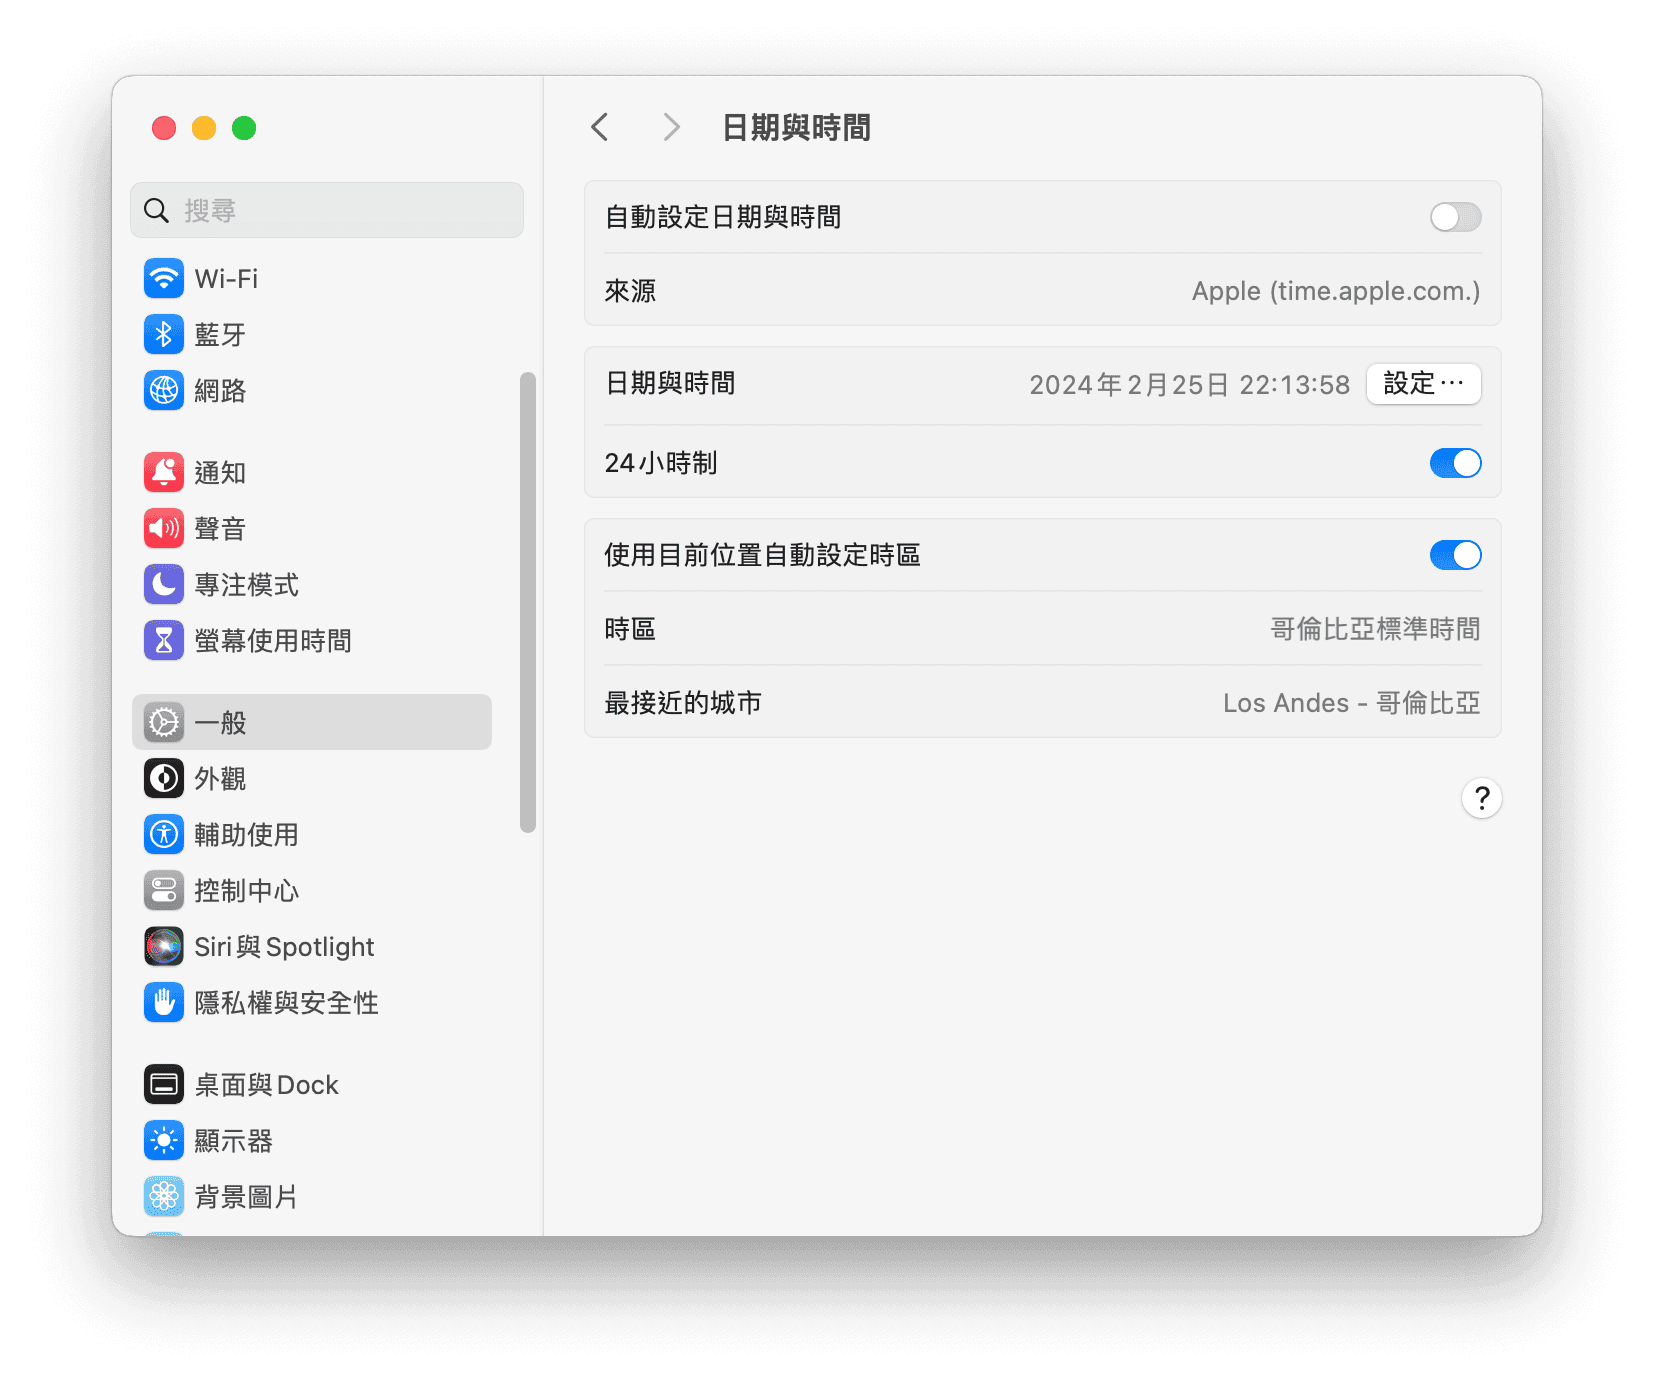Open the 桌面與 Dock icon
This screenshot has height=1384, width=1654.
[x=164, y=1084]
